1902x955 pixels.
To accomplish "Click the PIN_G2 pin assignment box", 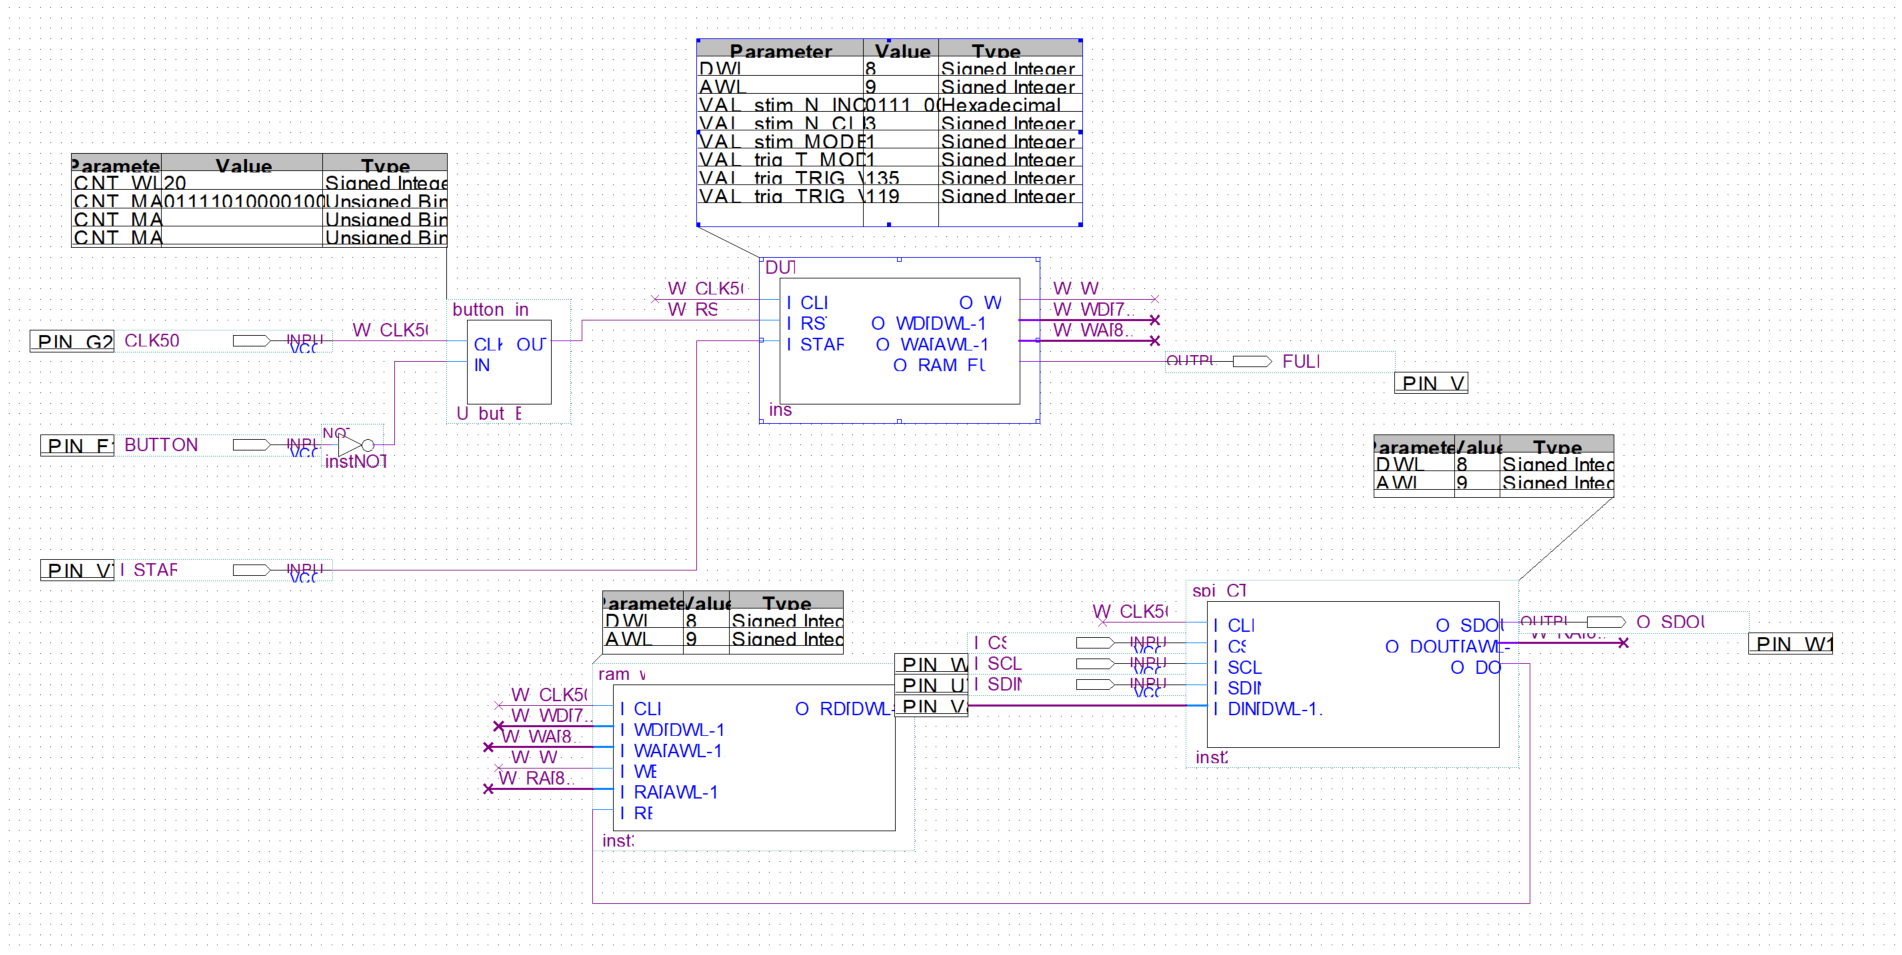I will click(72, 342).
